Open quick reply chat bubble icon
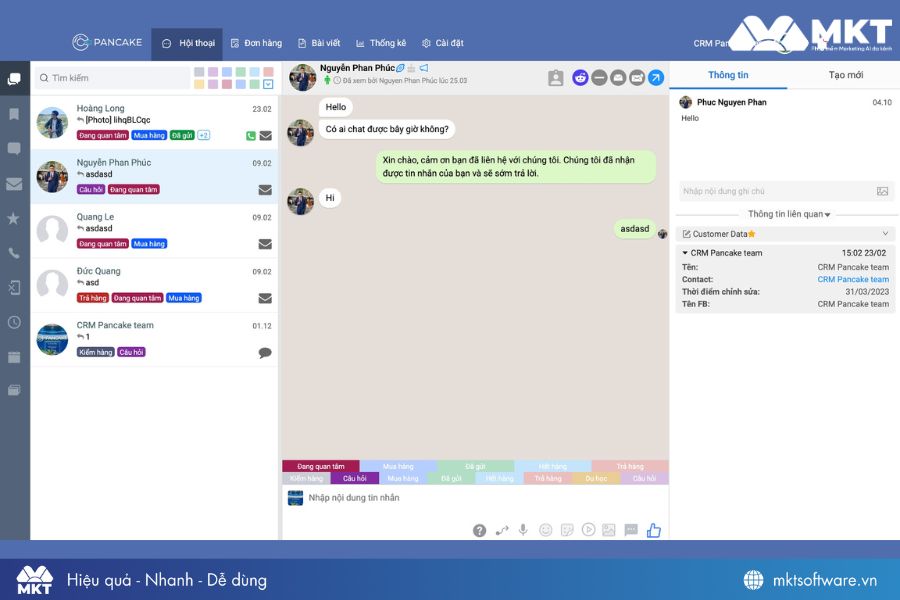The height and width of the screenshot is (600, 900). pos(631,529)
